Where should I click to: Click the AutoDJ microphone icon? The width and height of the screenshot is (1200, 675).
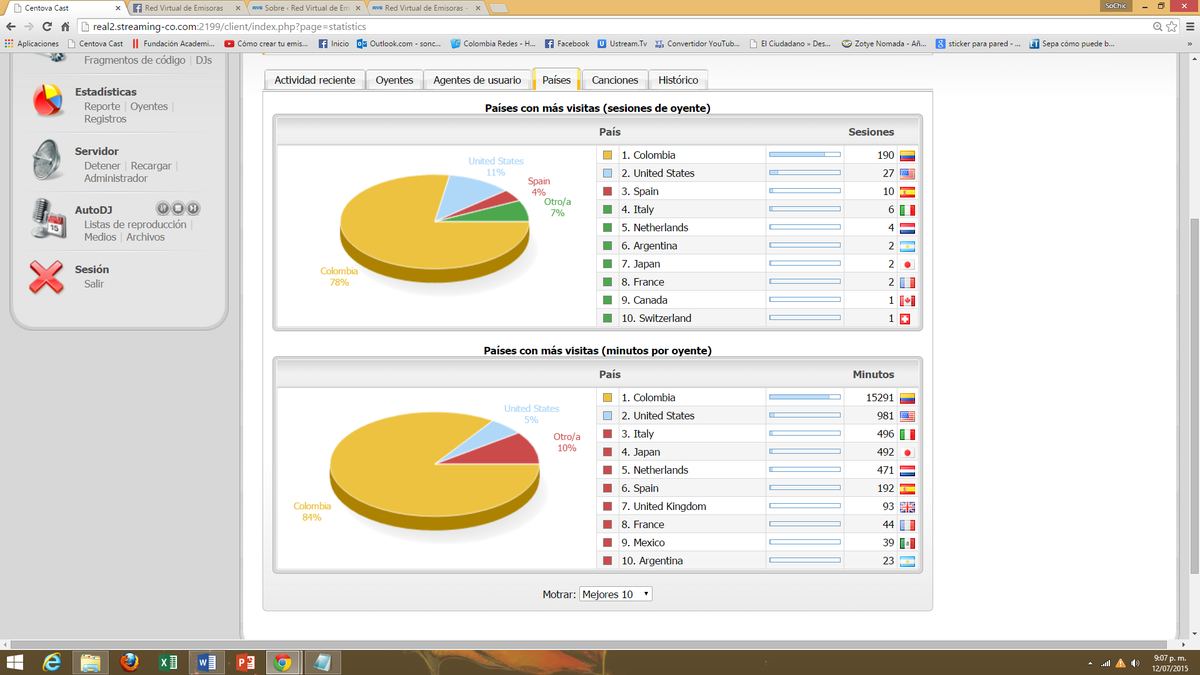point(47,219)
